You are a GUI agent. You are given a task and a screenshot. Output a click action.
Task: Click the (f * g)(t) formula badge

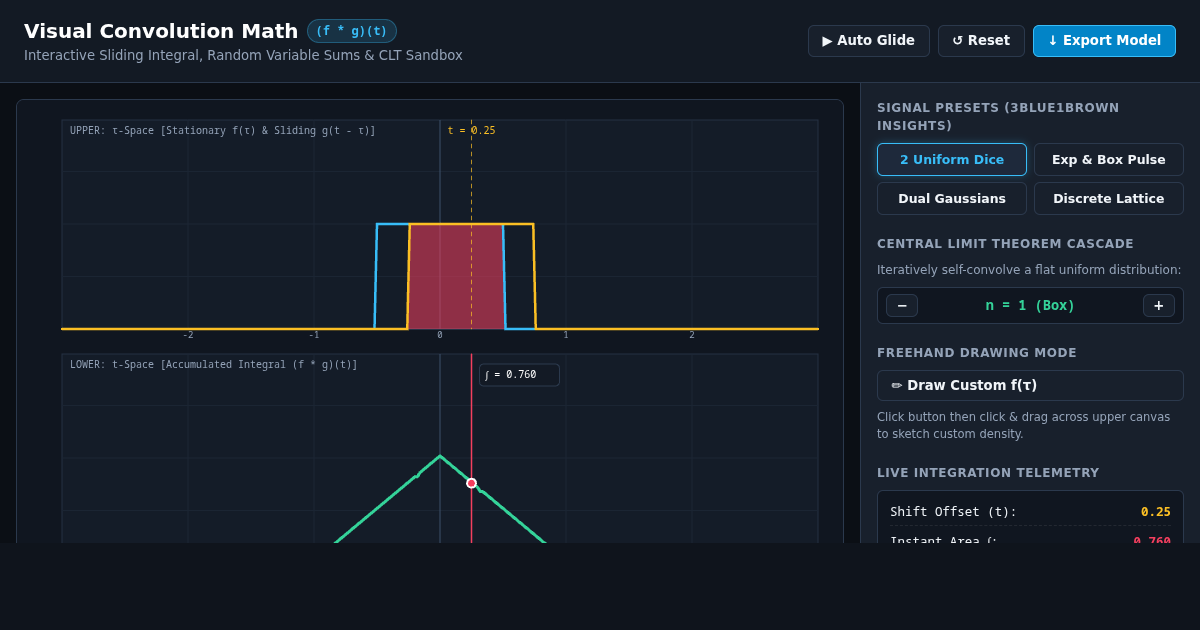[x=352, y=31]
